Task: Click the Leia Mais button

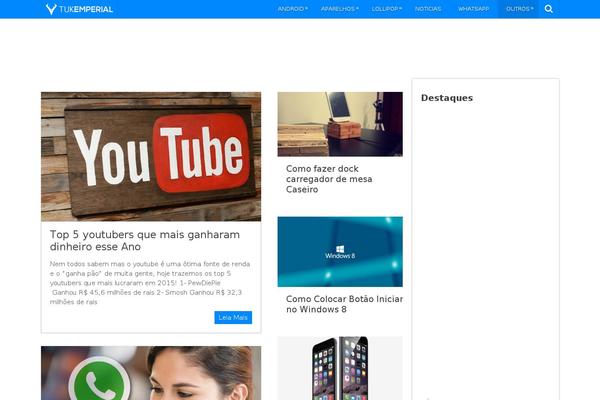Action: 233,317
